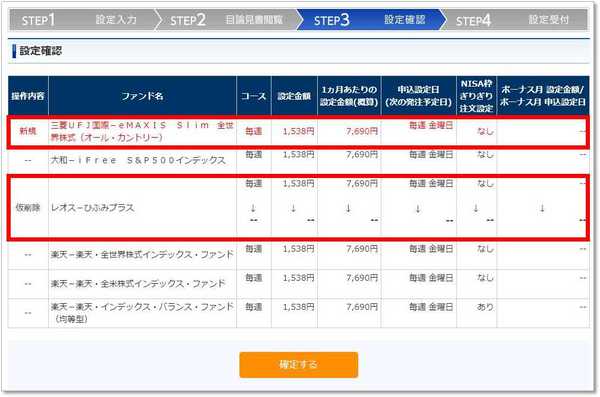Click the down arrow in ひふみプラス 設定金額 cell
600x397 pixels.
pyautogui.click(x=293, y=208)
